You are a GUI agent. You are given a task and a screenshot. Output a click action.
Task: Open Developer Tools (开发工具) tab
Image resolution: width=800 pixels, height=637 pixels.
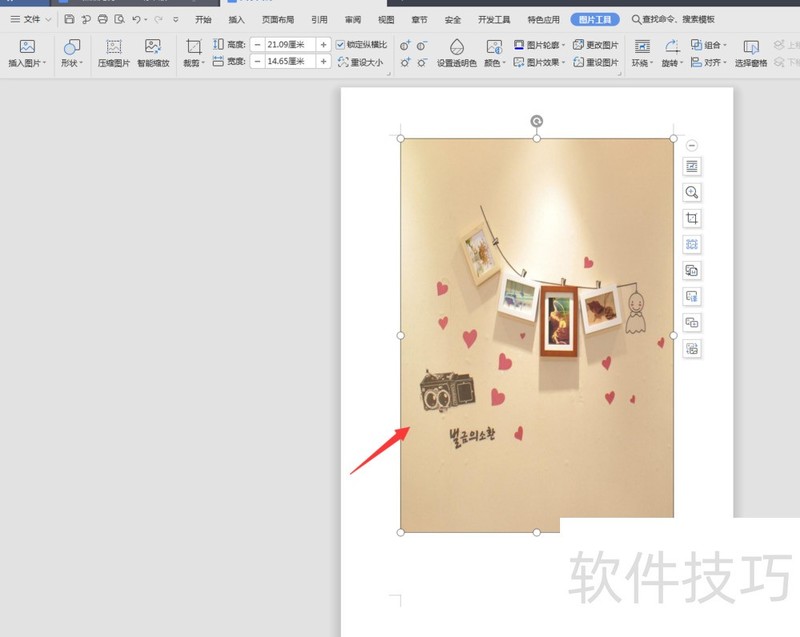click(494, 19)
